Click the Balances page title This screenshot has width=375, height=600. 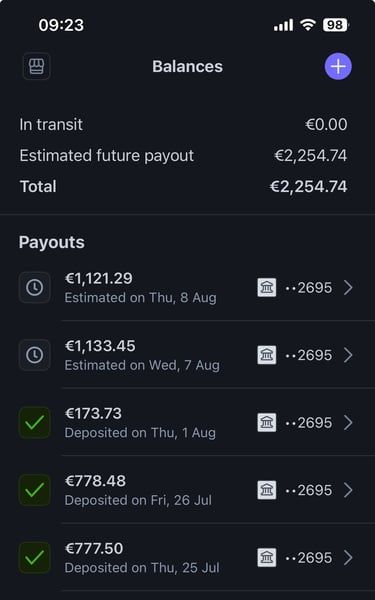(x=188, y=67)
